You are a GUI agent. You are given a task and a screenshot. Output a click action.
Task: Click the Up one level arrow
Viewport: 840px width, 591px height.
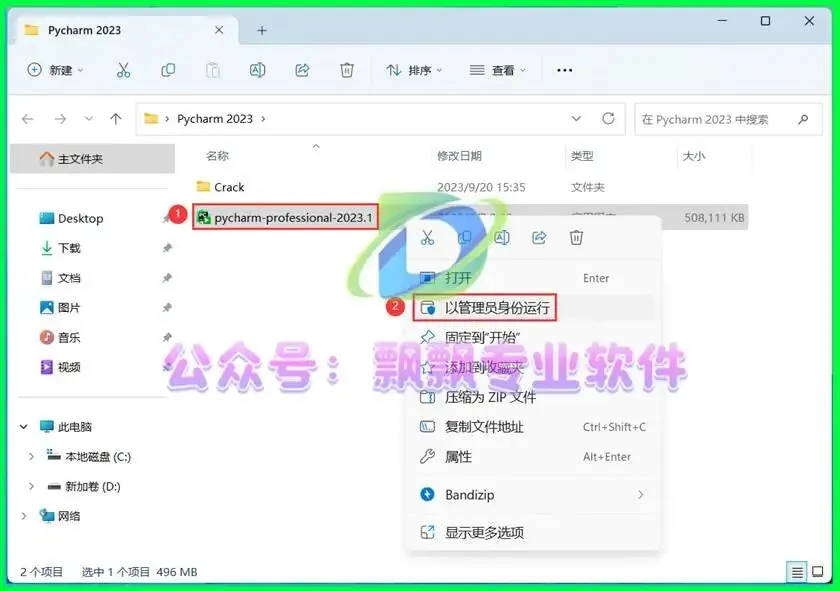(x=116, y=119)
